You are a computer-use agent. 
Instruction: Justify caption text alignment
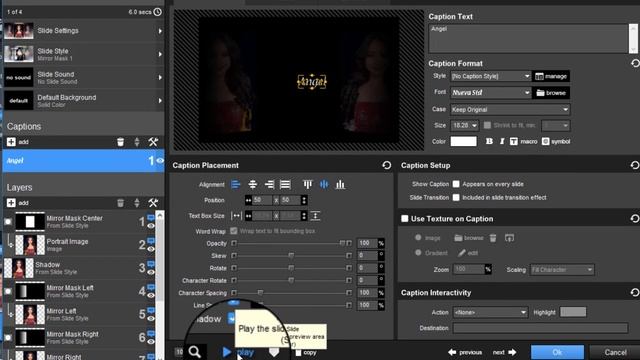[285, 184]
